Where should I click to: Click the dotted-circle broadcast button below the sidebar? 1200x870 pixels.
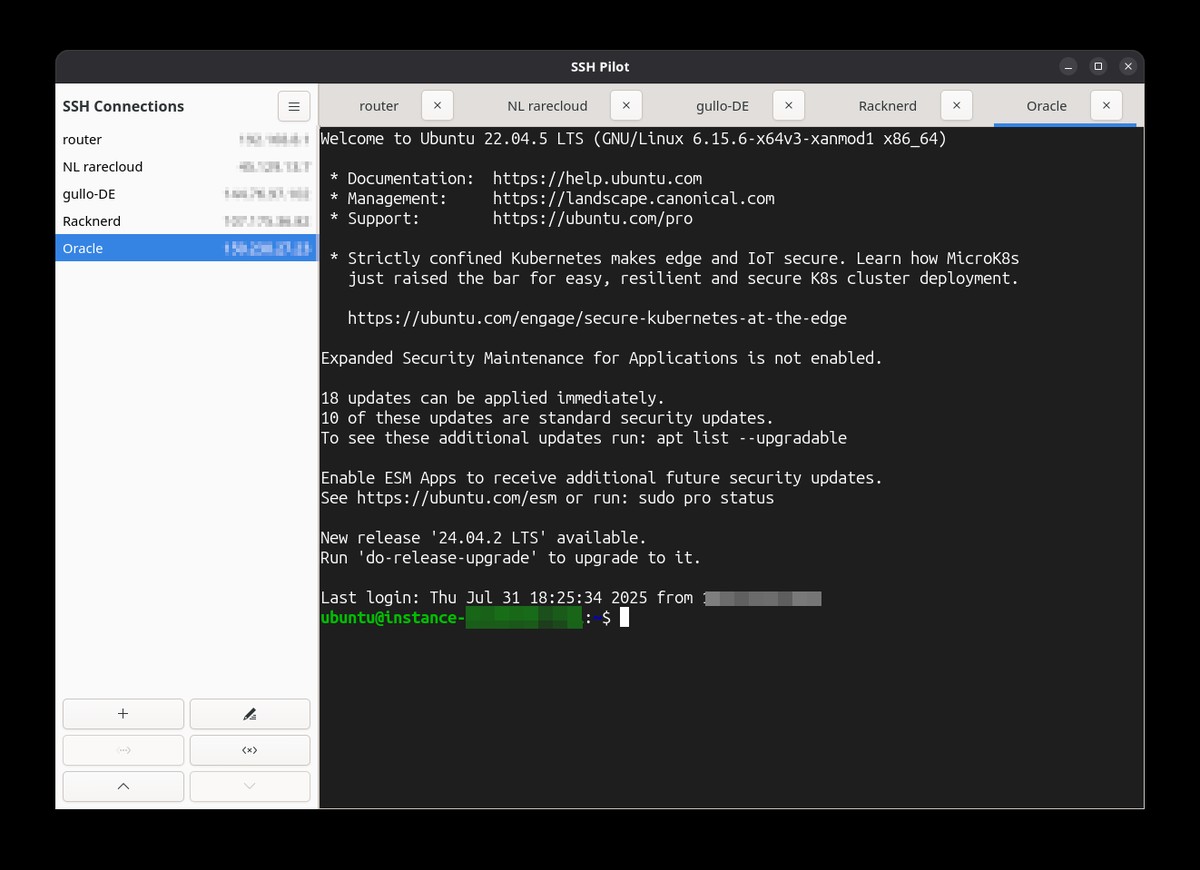click(x=122, y=749)
